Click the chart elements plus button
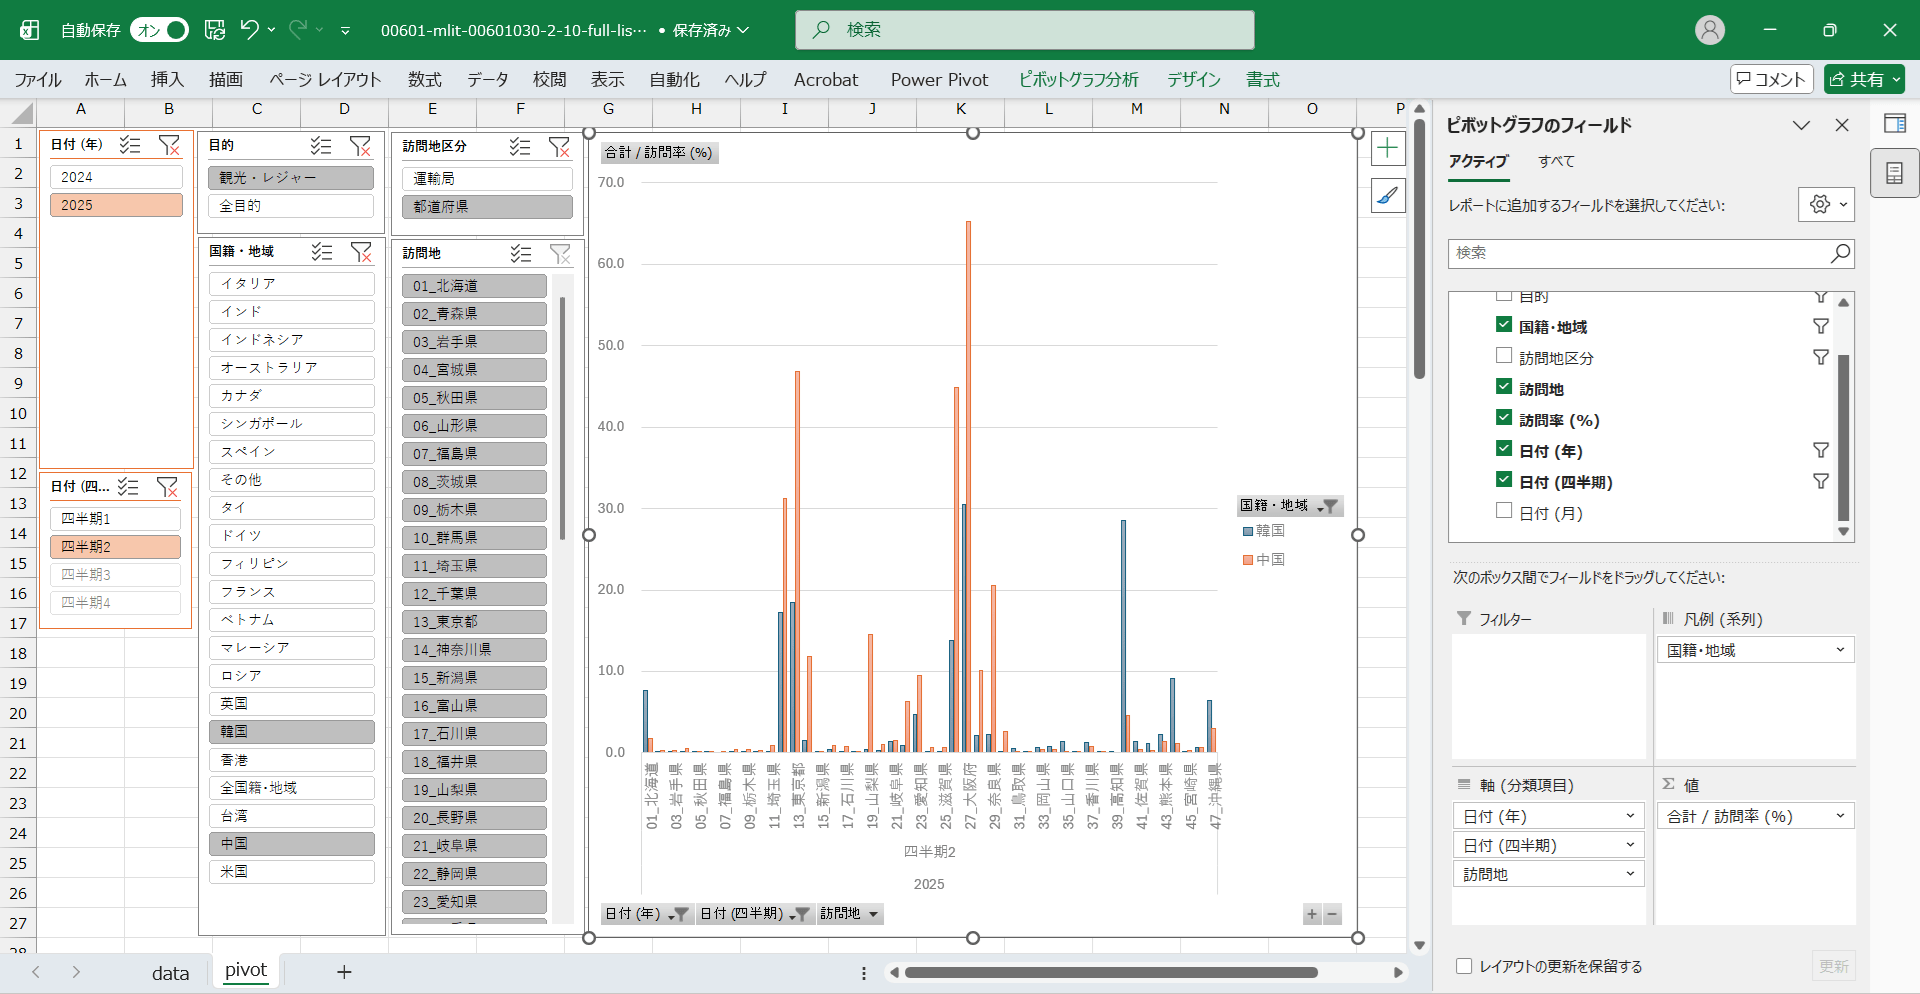Screen dimensions: 1920x994 pyautogui.click(x=1387, y=149)
